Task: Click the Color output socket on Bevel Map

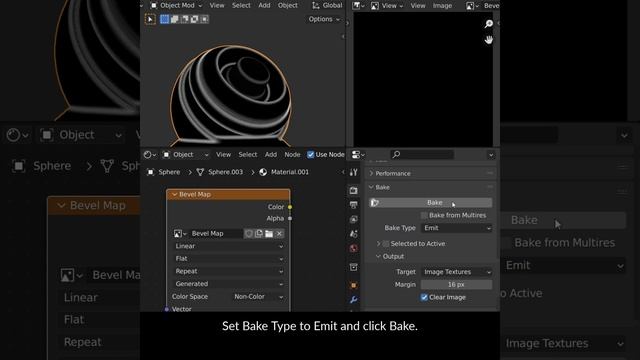Action: [x=290, y=207]
